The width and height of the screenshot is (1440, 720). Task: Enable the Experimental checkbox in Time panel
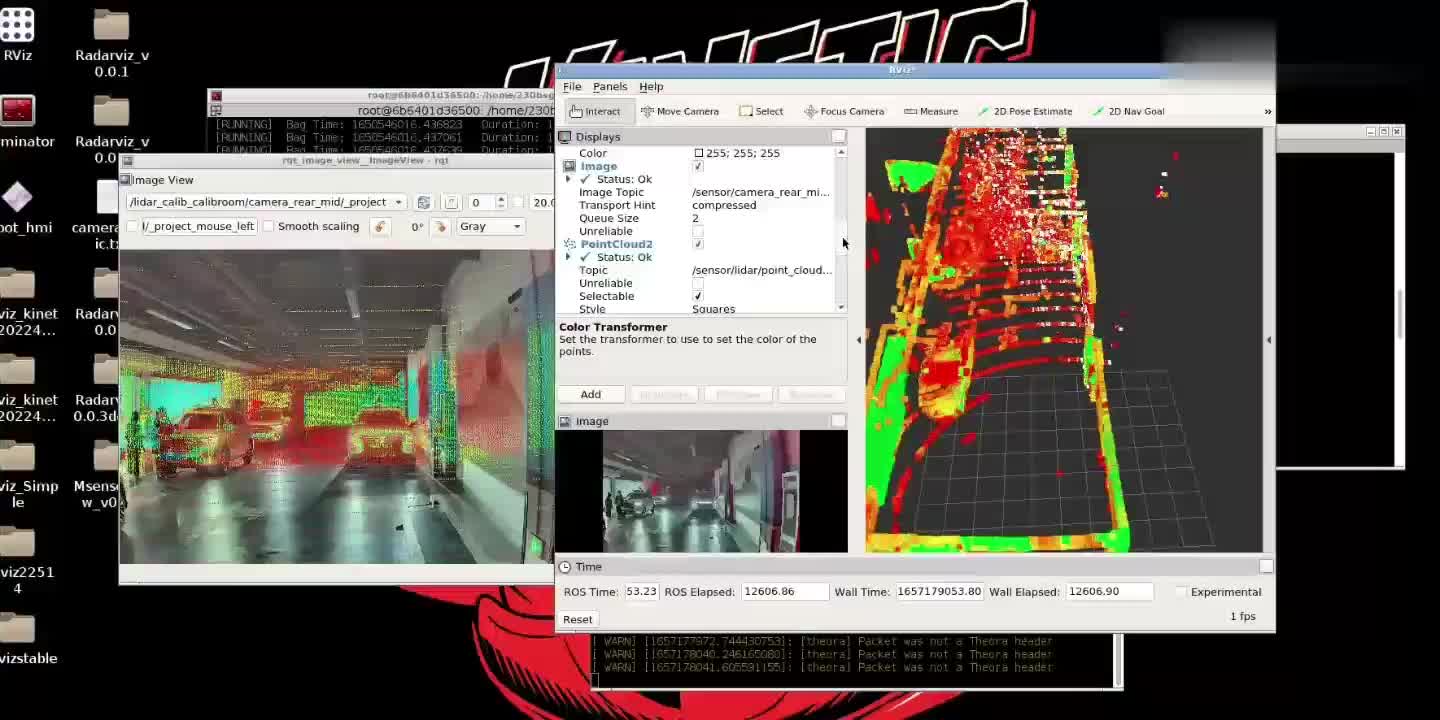click(x=1181, y=592)
